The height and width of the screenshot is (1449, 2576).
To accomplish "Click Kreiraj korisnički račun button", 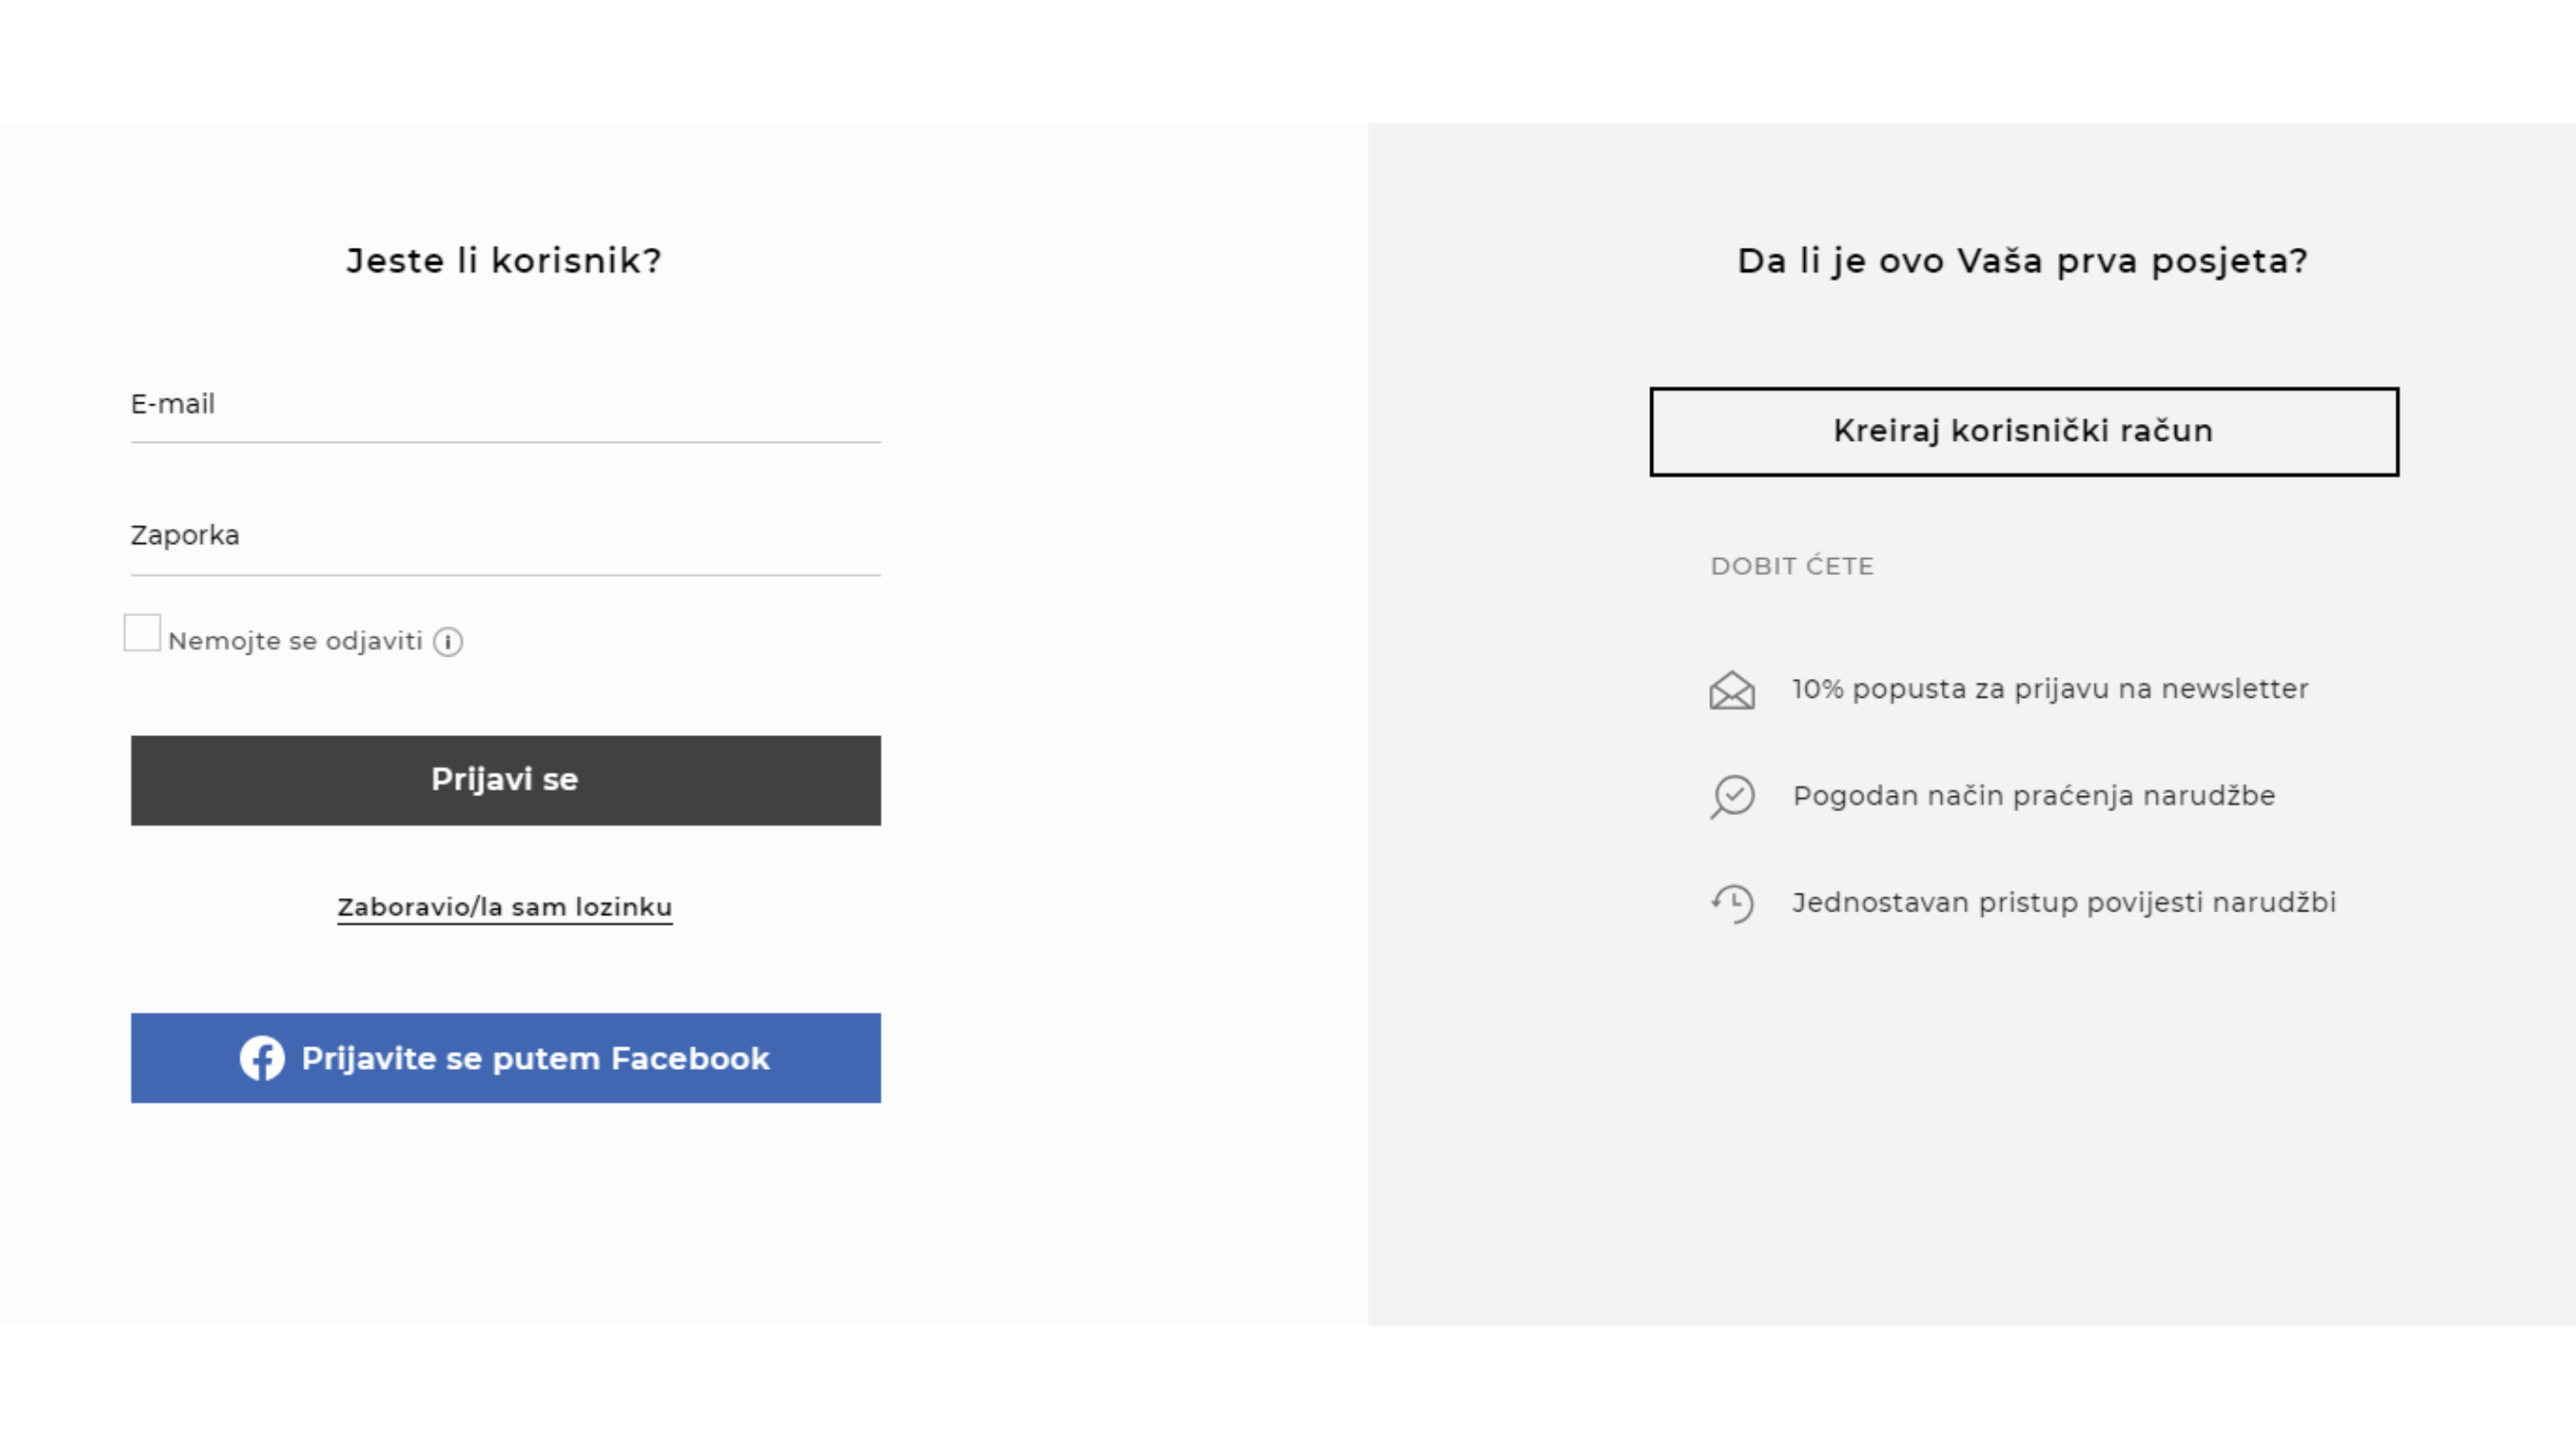I will click(2023, 432).
